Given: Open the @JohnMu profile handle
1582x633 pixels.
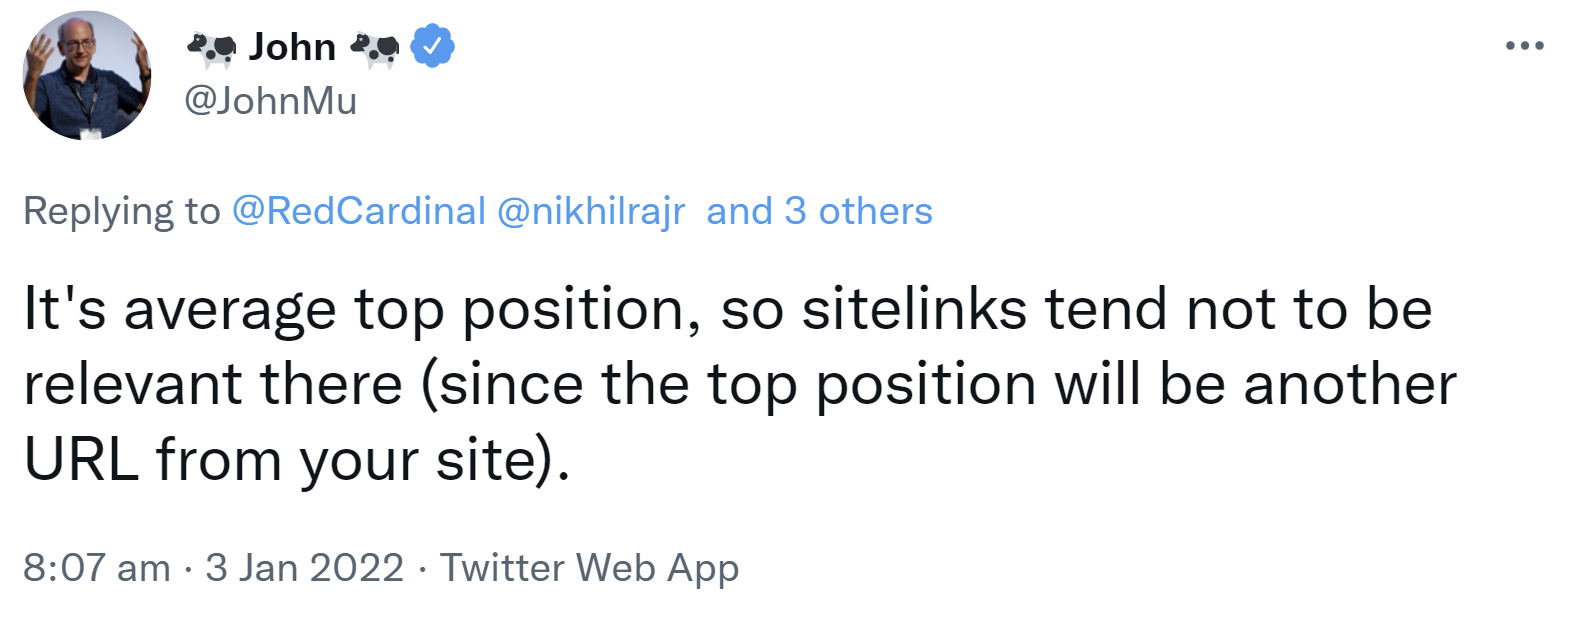Looking at the screenshot, I should tap(272, 100).
